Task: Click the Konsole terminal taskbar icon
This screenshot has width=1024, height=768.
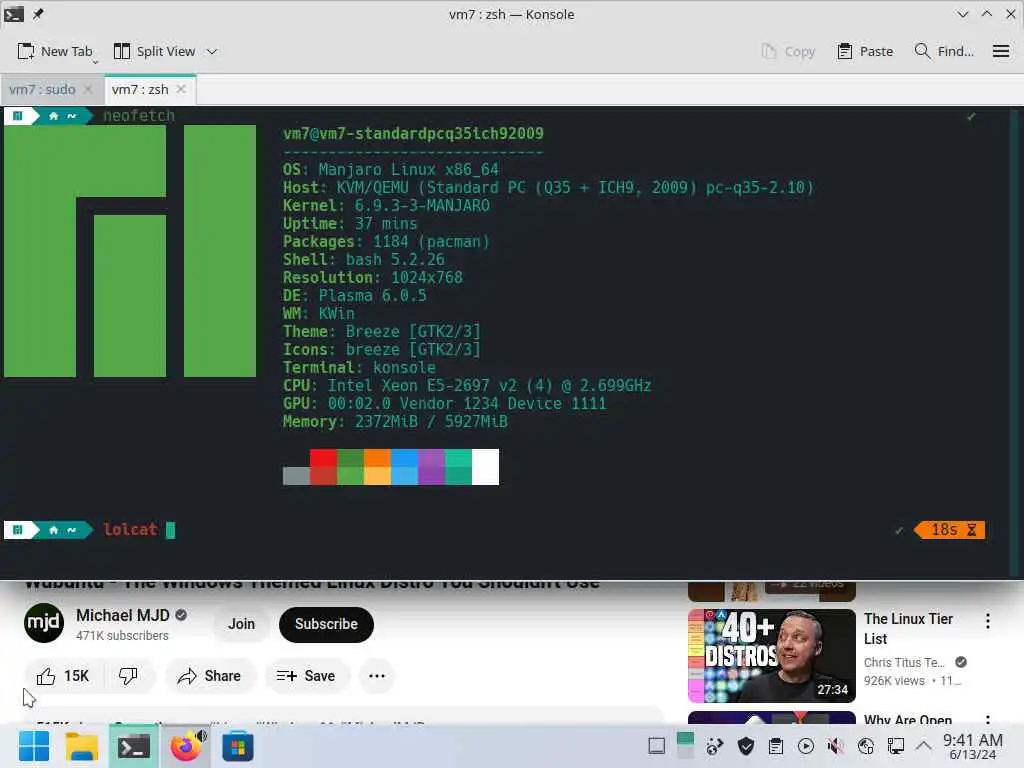Action: (133, 746)
